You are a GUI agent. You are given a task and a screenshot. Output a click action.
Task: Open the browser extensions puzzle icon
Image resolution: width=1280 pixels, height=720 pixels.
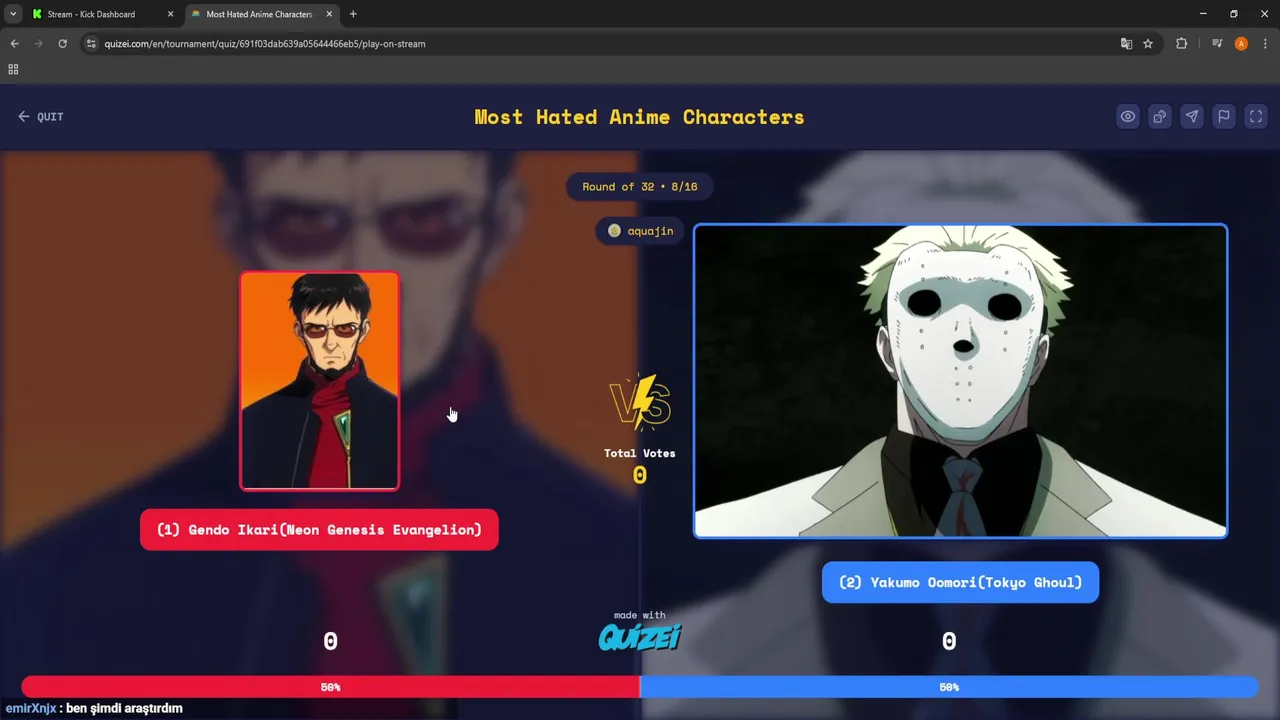(1181, 44)
